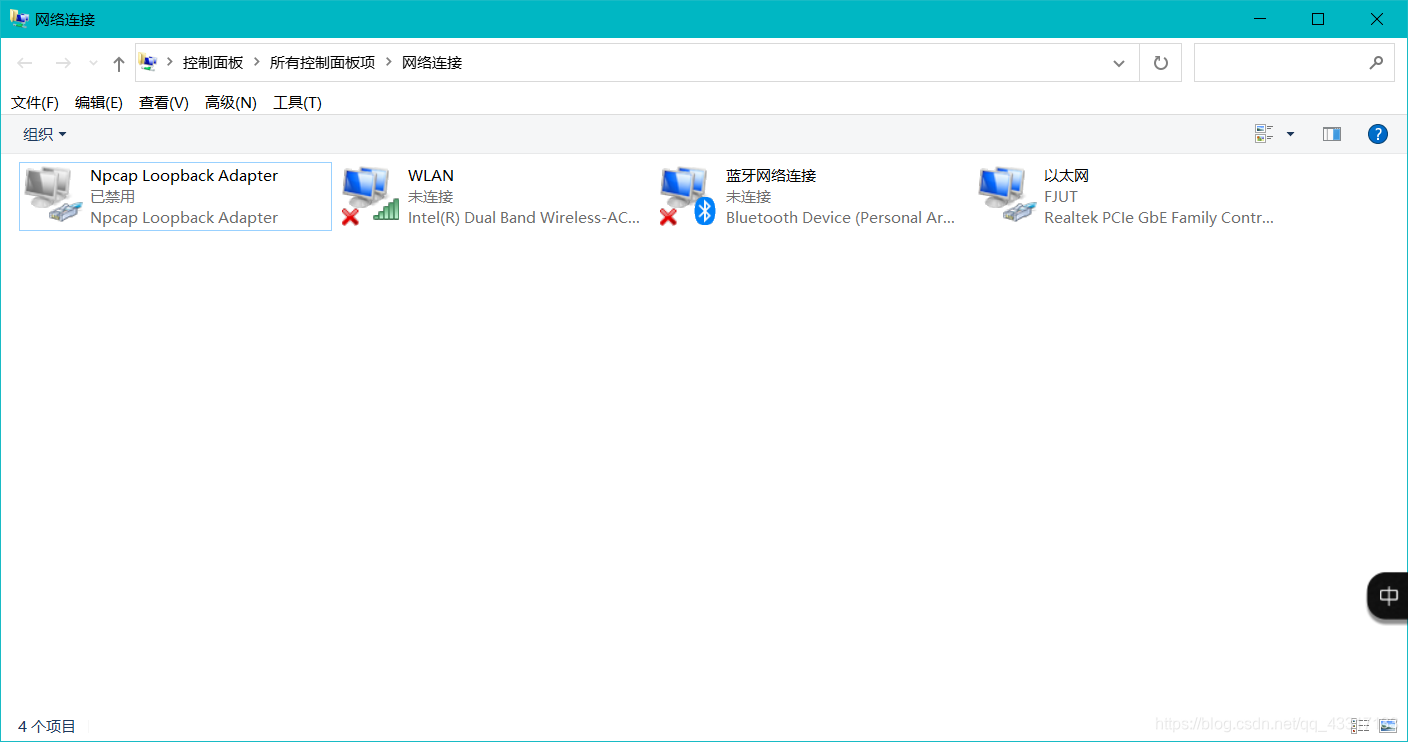Refresh the network connections list
This screenshot has width=1408, height=742.
[x=1160, y=63]
